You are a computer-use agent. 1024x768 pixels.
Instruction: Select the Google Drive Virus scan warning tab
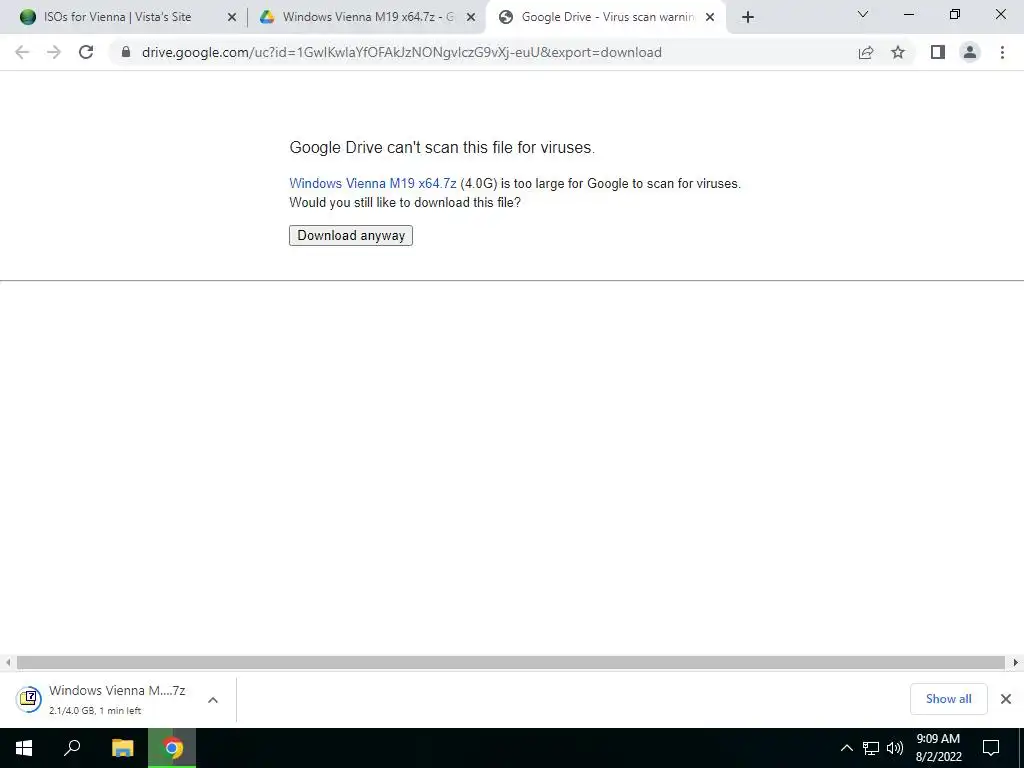606,17
